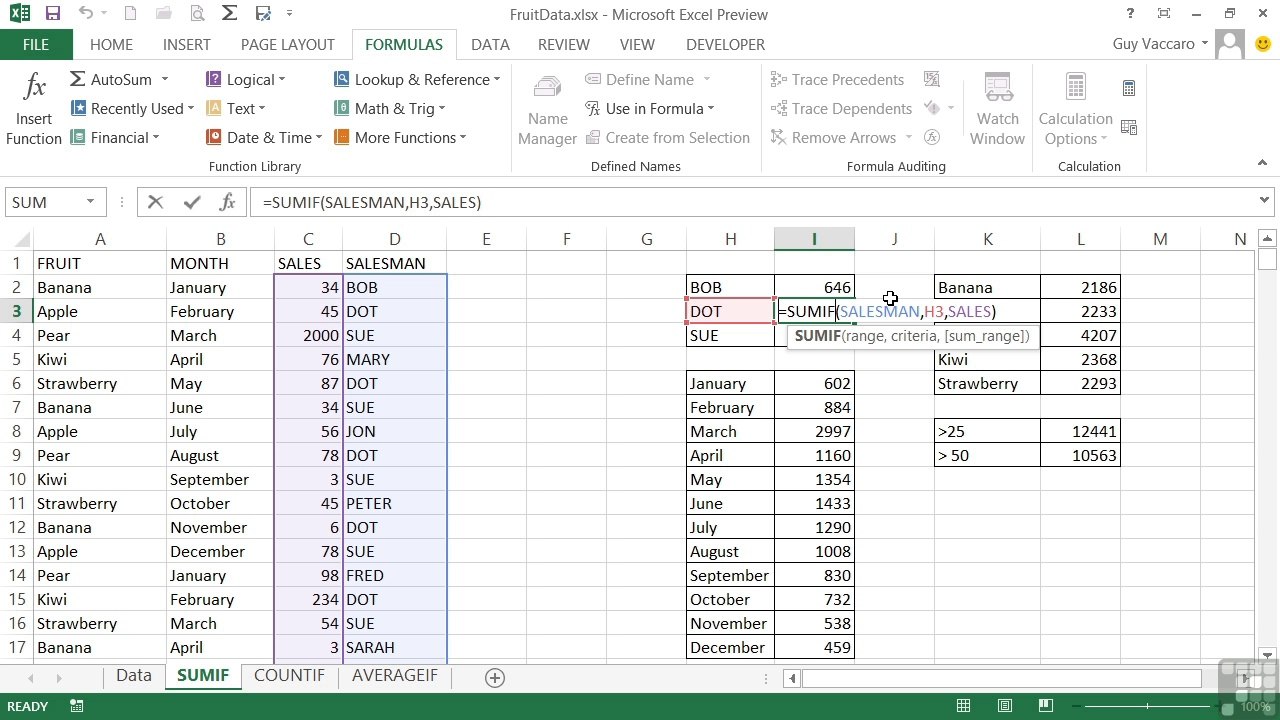Screen dimensions: 1280x720
Task: Open the Use in Formula dropdown
Action: (x=650, y=108)
